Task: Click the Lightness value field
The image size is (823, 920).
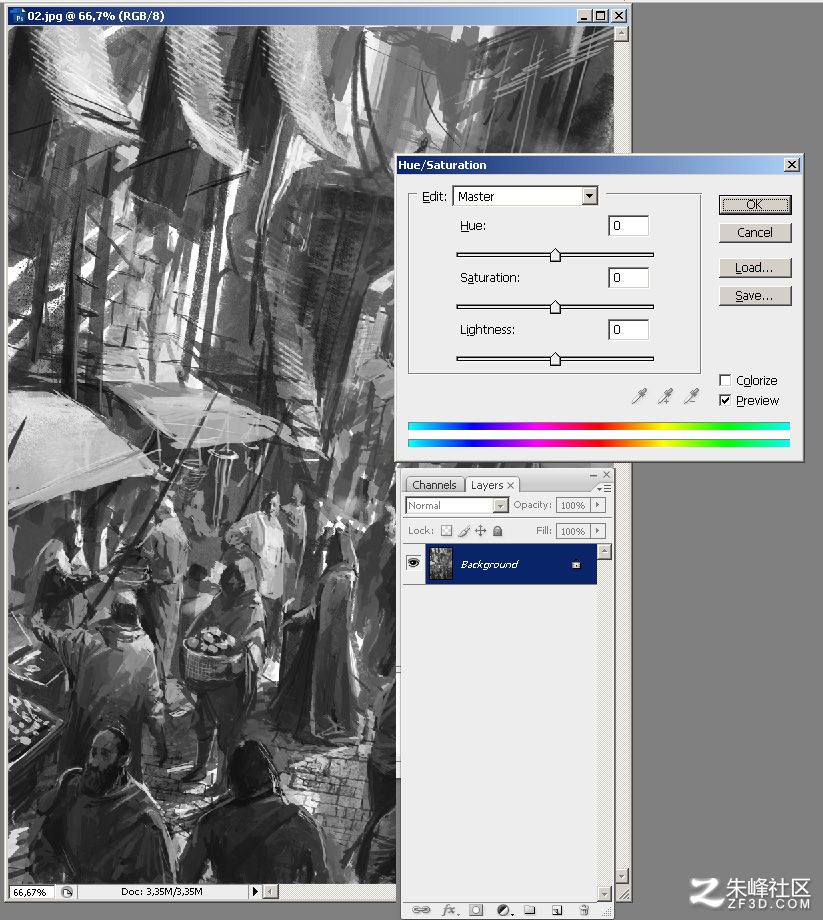Action: [x=628, y=330]
